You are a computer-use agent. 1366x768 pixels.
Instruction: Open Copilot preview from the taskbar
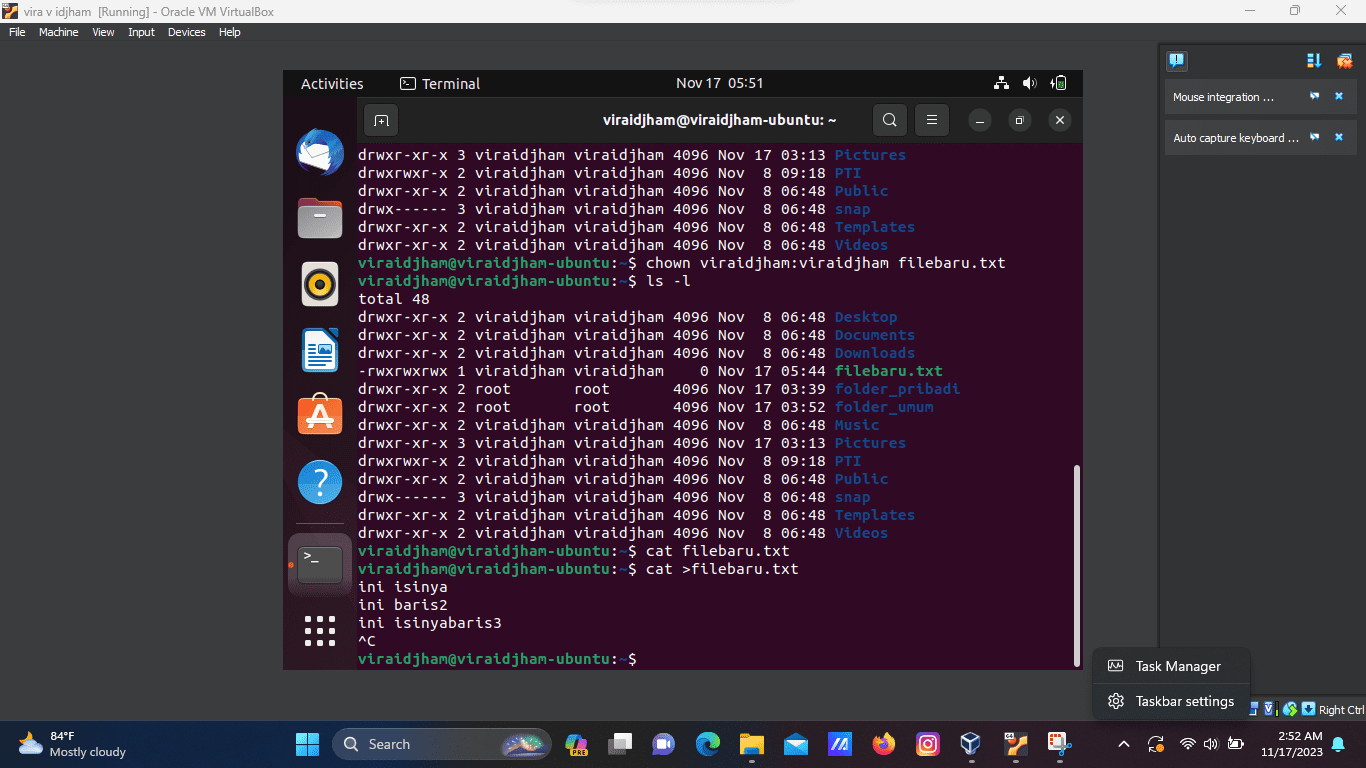tap(576, 744)
